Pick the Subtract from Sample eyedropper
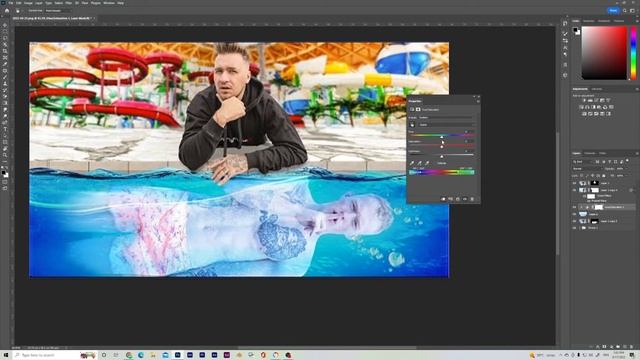This screenshot has width=640, height=360. 427,163
